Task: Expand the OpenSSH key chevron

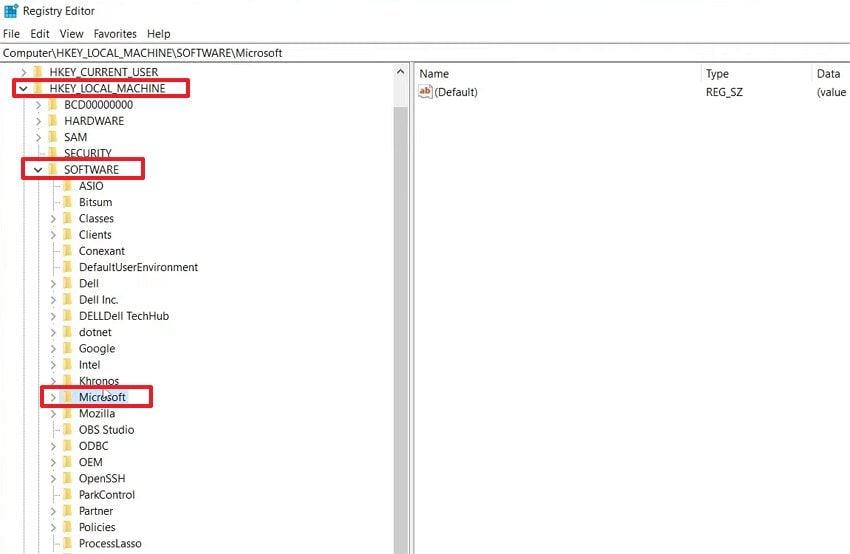Action: (x=53, y=479)
